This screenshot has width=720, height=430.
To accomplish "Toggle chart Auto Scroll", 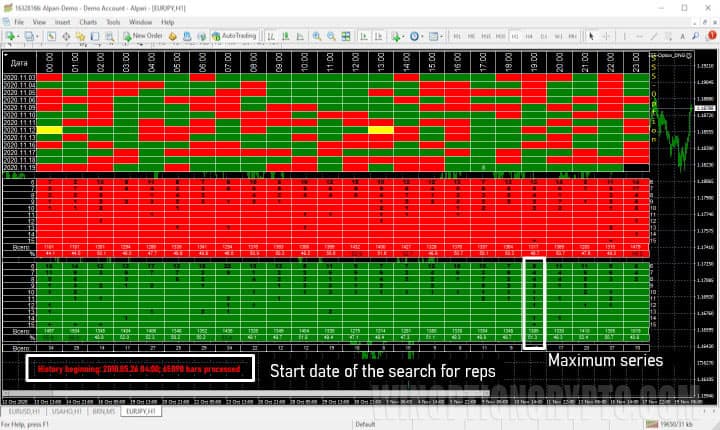I will click(x=364, y=35).
